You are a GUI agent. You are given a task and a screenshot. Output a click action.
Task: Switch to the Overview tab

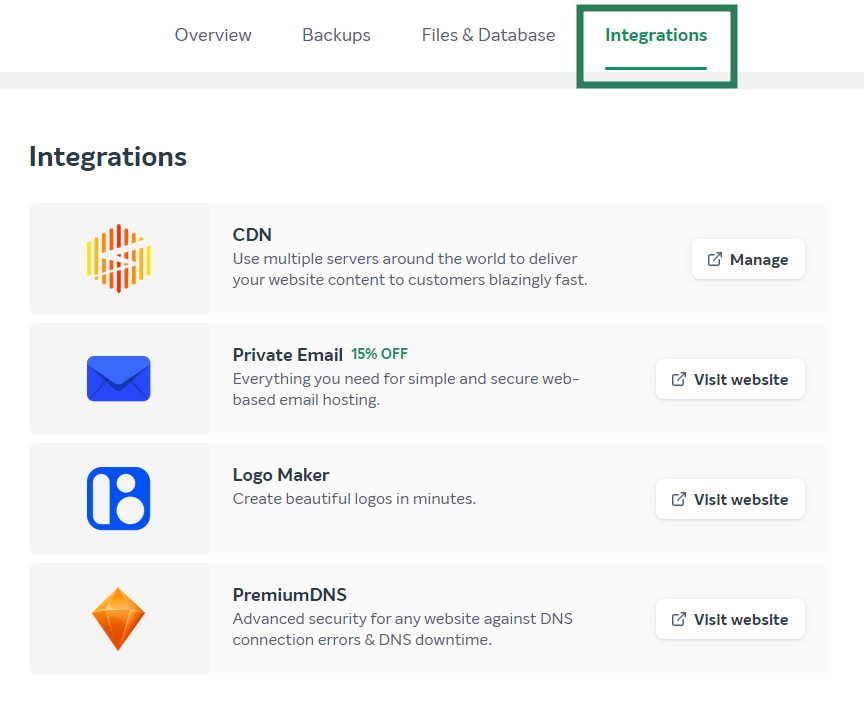[x=213, y=35]
